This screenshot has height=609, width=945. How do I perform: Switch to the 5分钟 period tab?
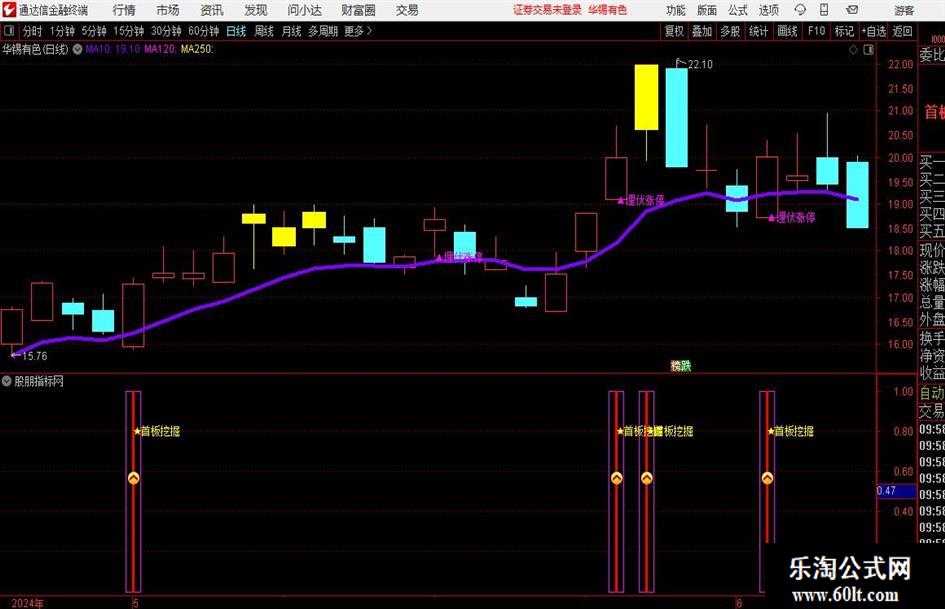click(93, 31)
